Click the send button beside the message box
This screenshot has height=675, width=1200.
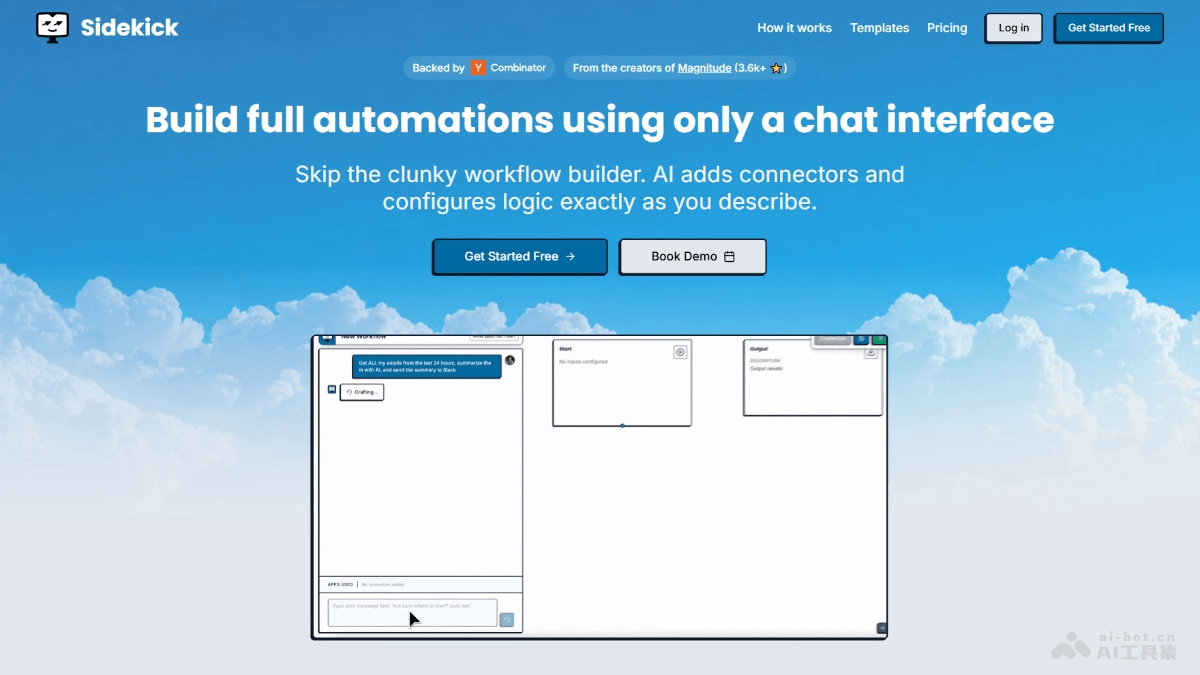507,620
